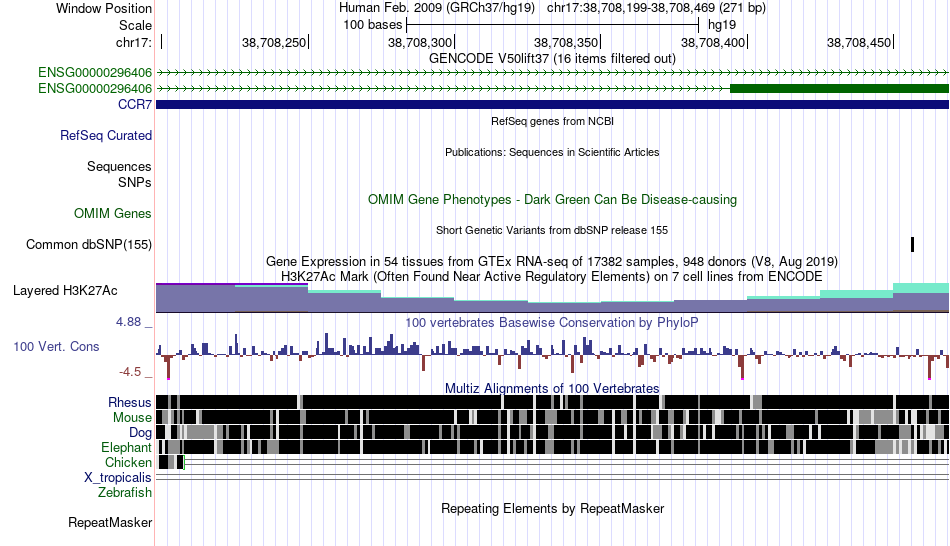Open the 100 Vert. Cons track label

[56, 347]
